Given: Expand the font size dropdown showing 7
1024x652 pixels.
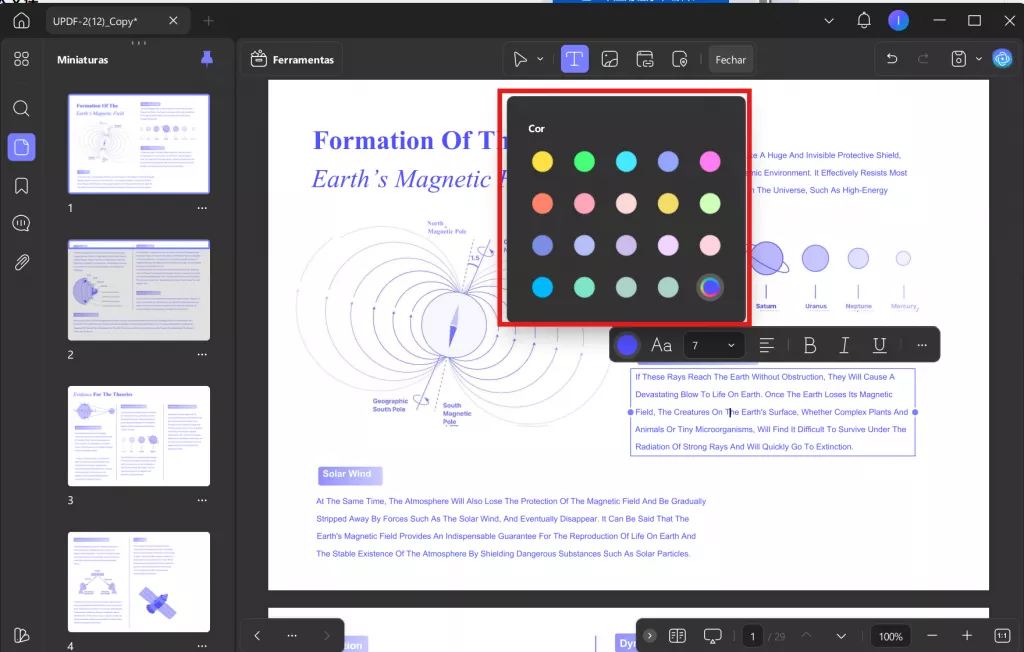Looking at the screenshot, I should [x=713, y=345].
